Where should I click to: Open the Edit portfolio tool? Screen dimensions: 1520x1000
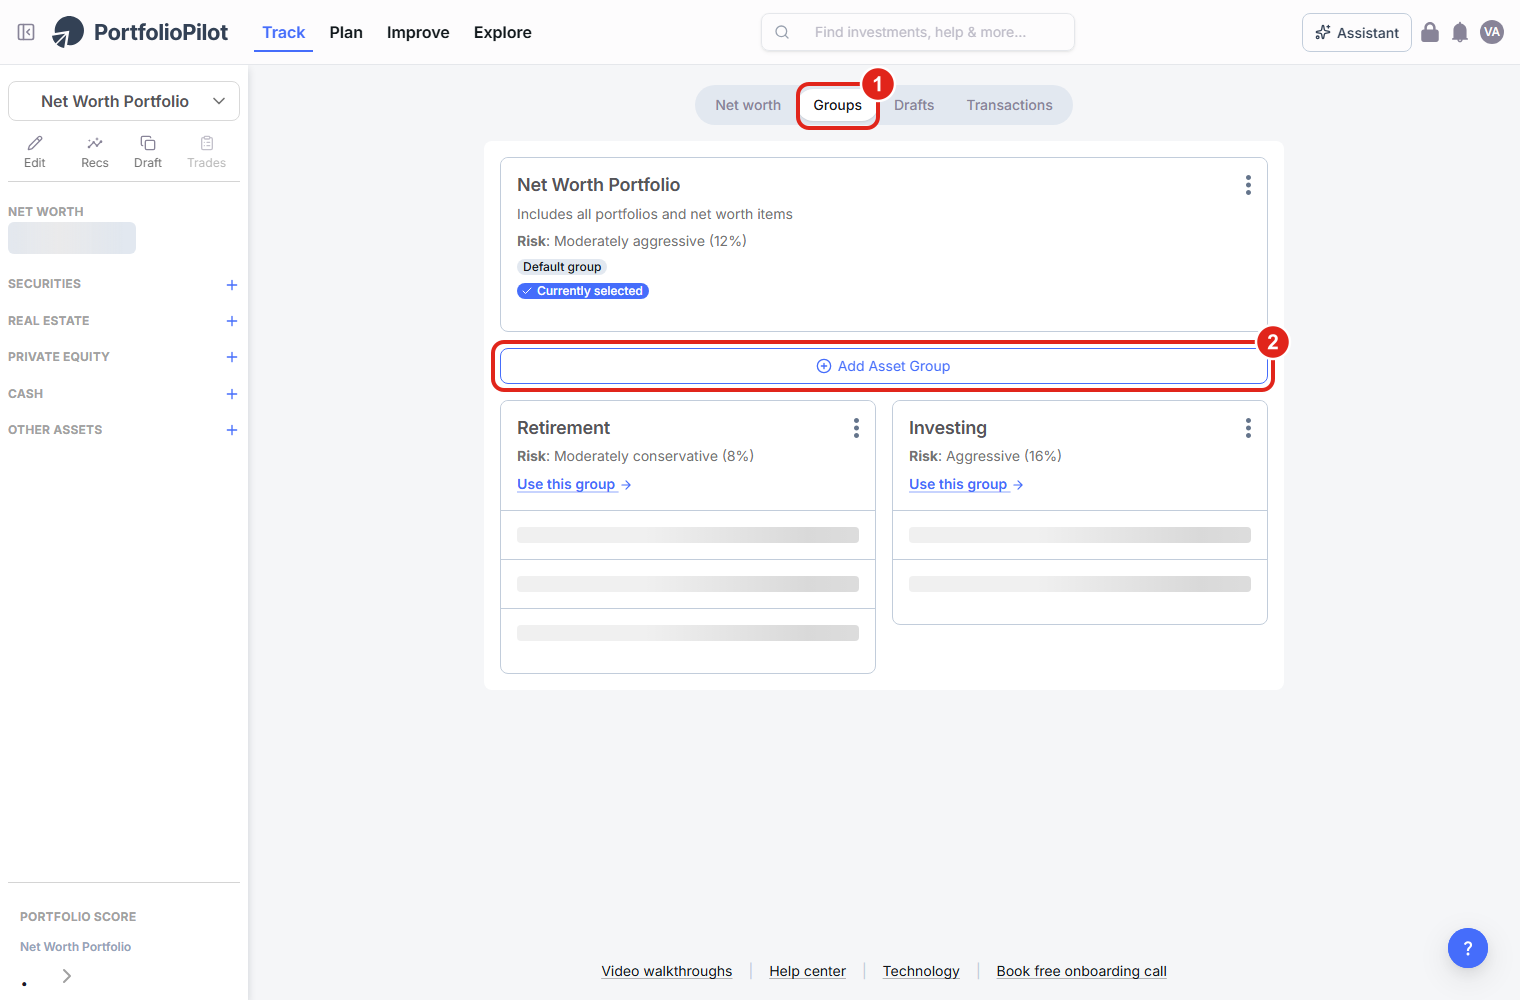[35, 152]
